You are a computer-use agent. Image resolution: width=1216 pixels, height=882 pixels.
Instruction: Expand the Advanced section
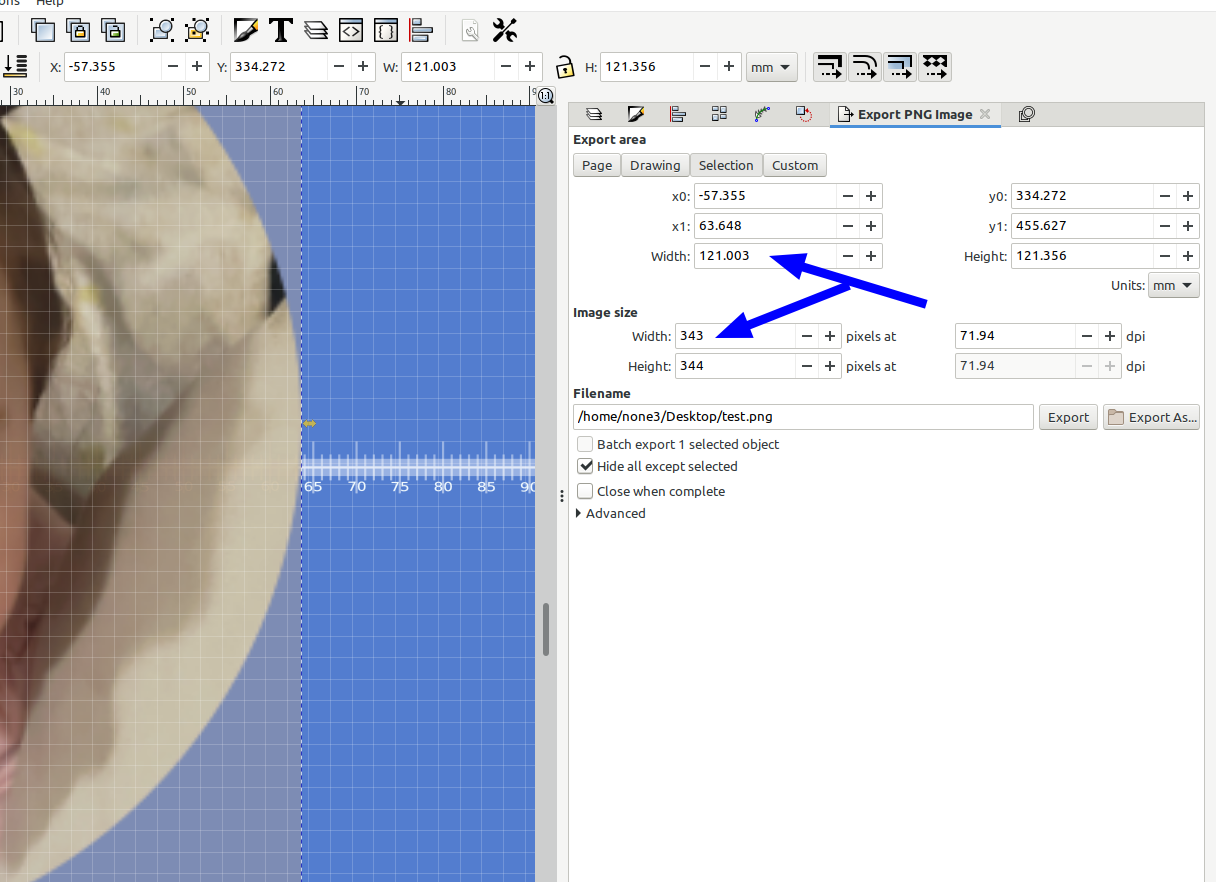[610, 513]
